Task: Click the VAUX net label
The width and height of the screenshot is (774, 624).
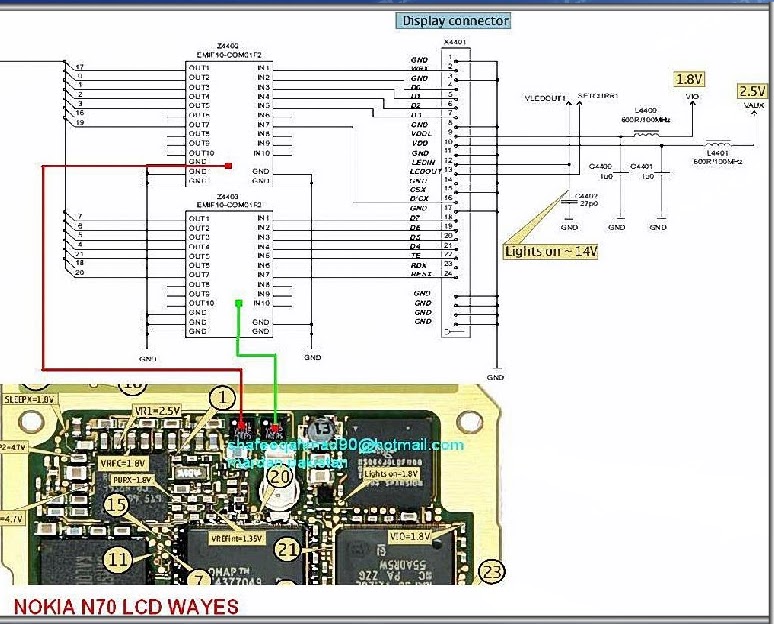Action: (x=754, y=105)
